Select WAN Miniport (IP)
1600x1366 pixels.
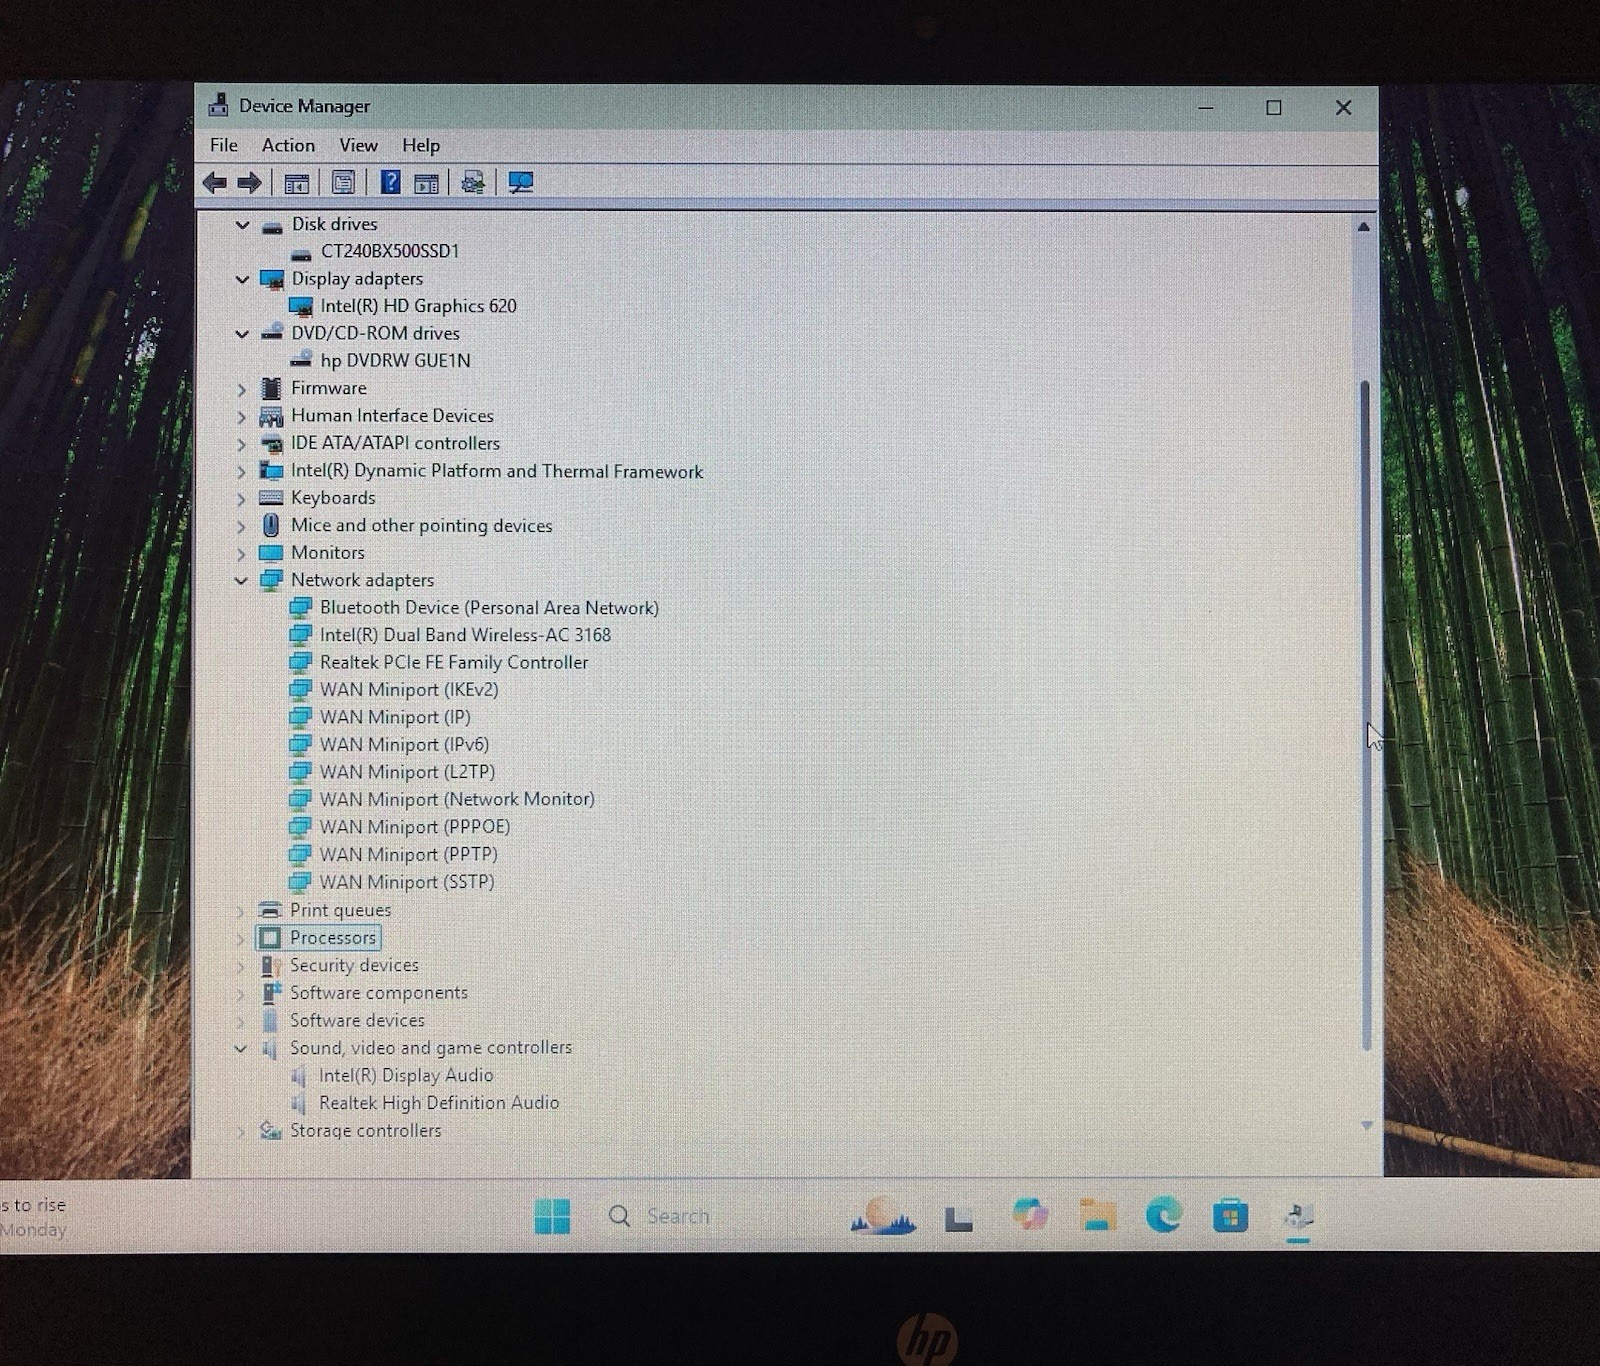click(395, 717)
